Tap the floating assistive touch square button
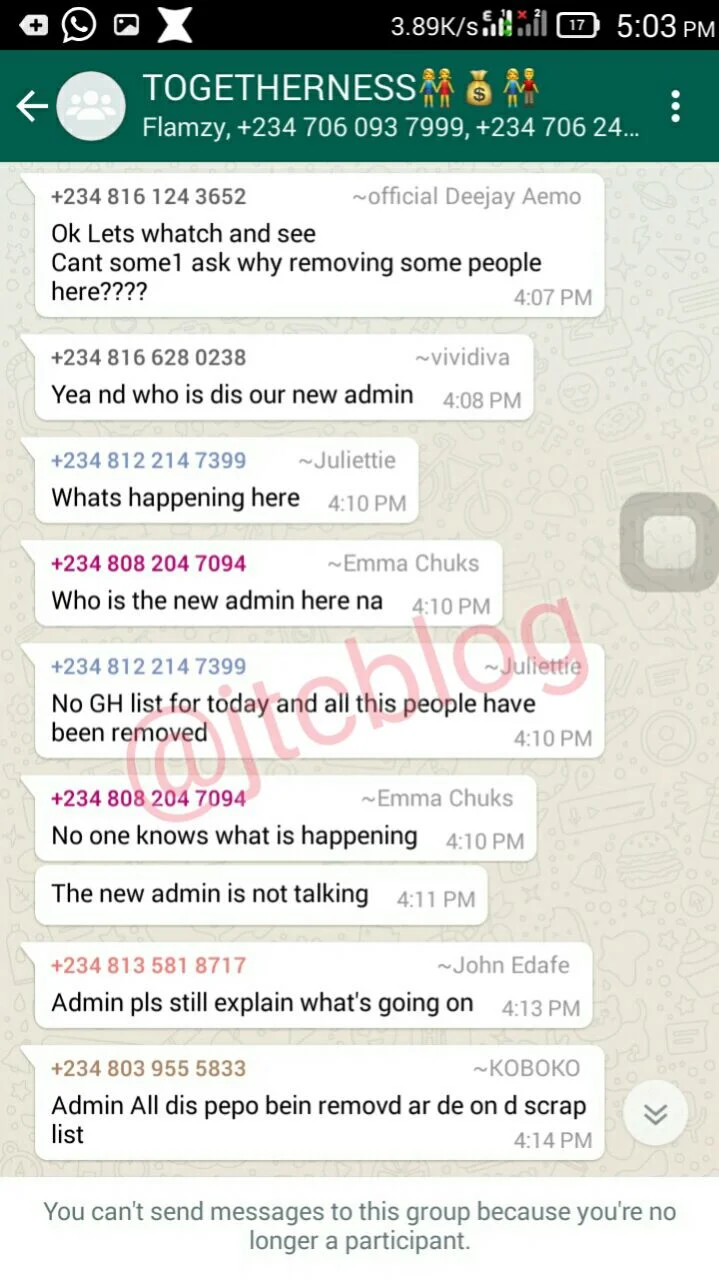Image resolution: width=719 pixels, height=1280 pixels. 669,542
